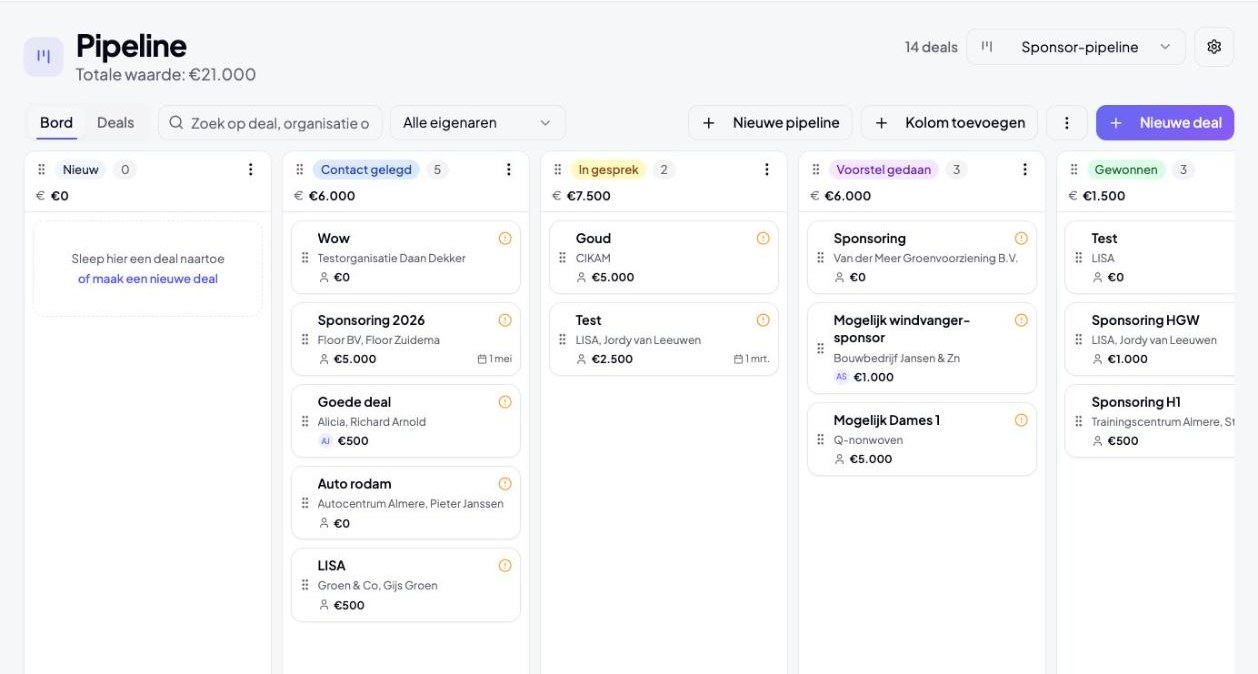Image resolution: width=1258 pixels, height=674 pixels.
Task: Click the warning icon on LISA deal card
Action: (x=505, y=566)
